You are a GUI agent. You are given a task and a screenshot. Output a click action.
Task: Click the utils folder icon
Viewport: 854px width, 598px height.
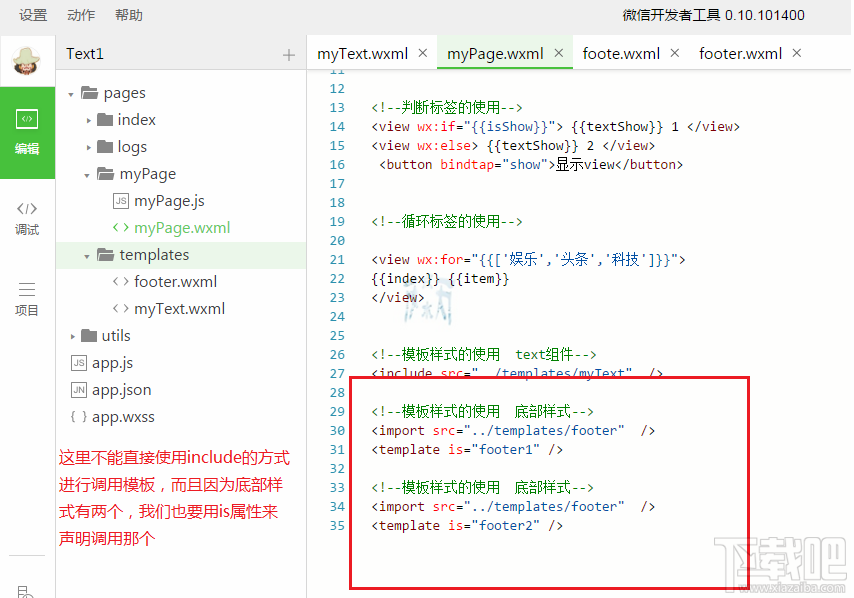tap(89, 335)
